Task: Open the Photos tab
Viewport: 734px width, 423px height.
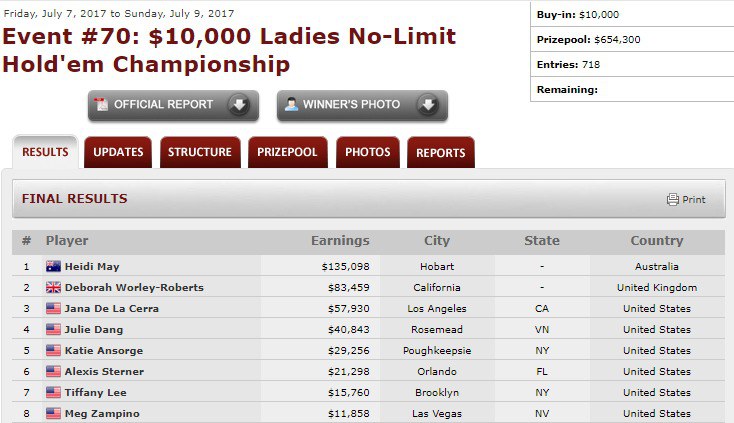Action: [367, 152]
